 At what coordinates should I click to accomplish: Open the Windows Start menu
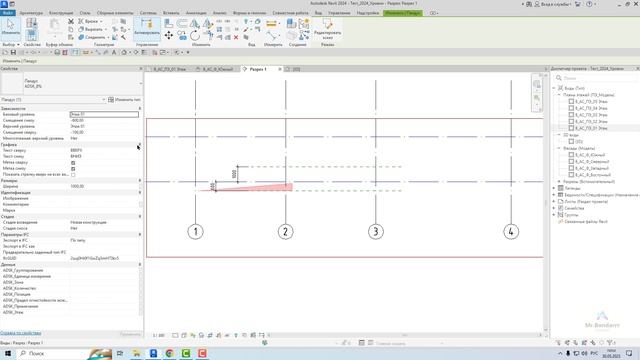[7, 353]
